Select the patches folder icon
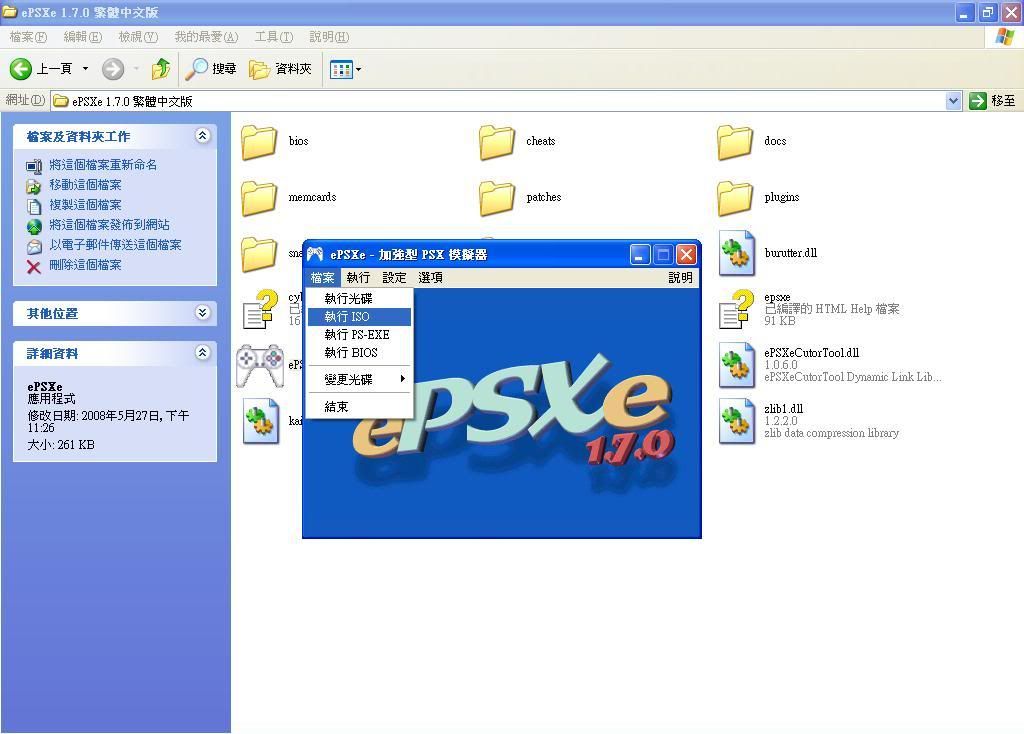The height and width of the screenshot is (734, 1024). pos(497,198)
